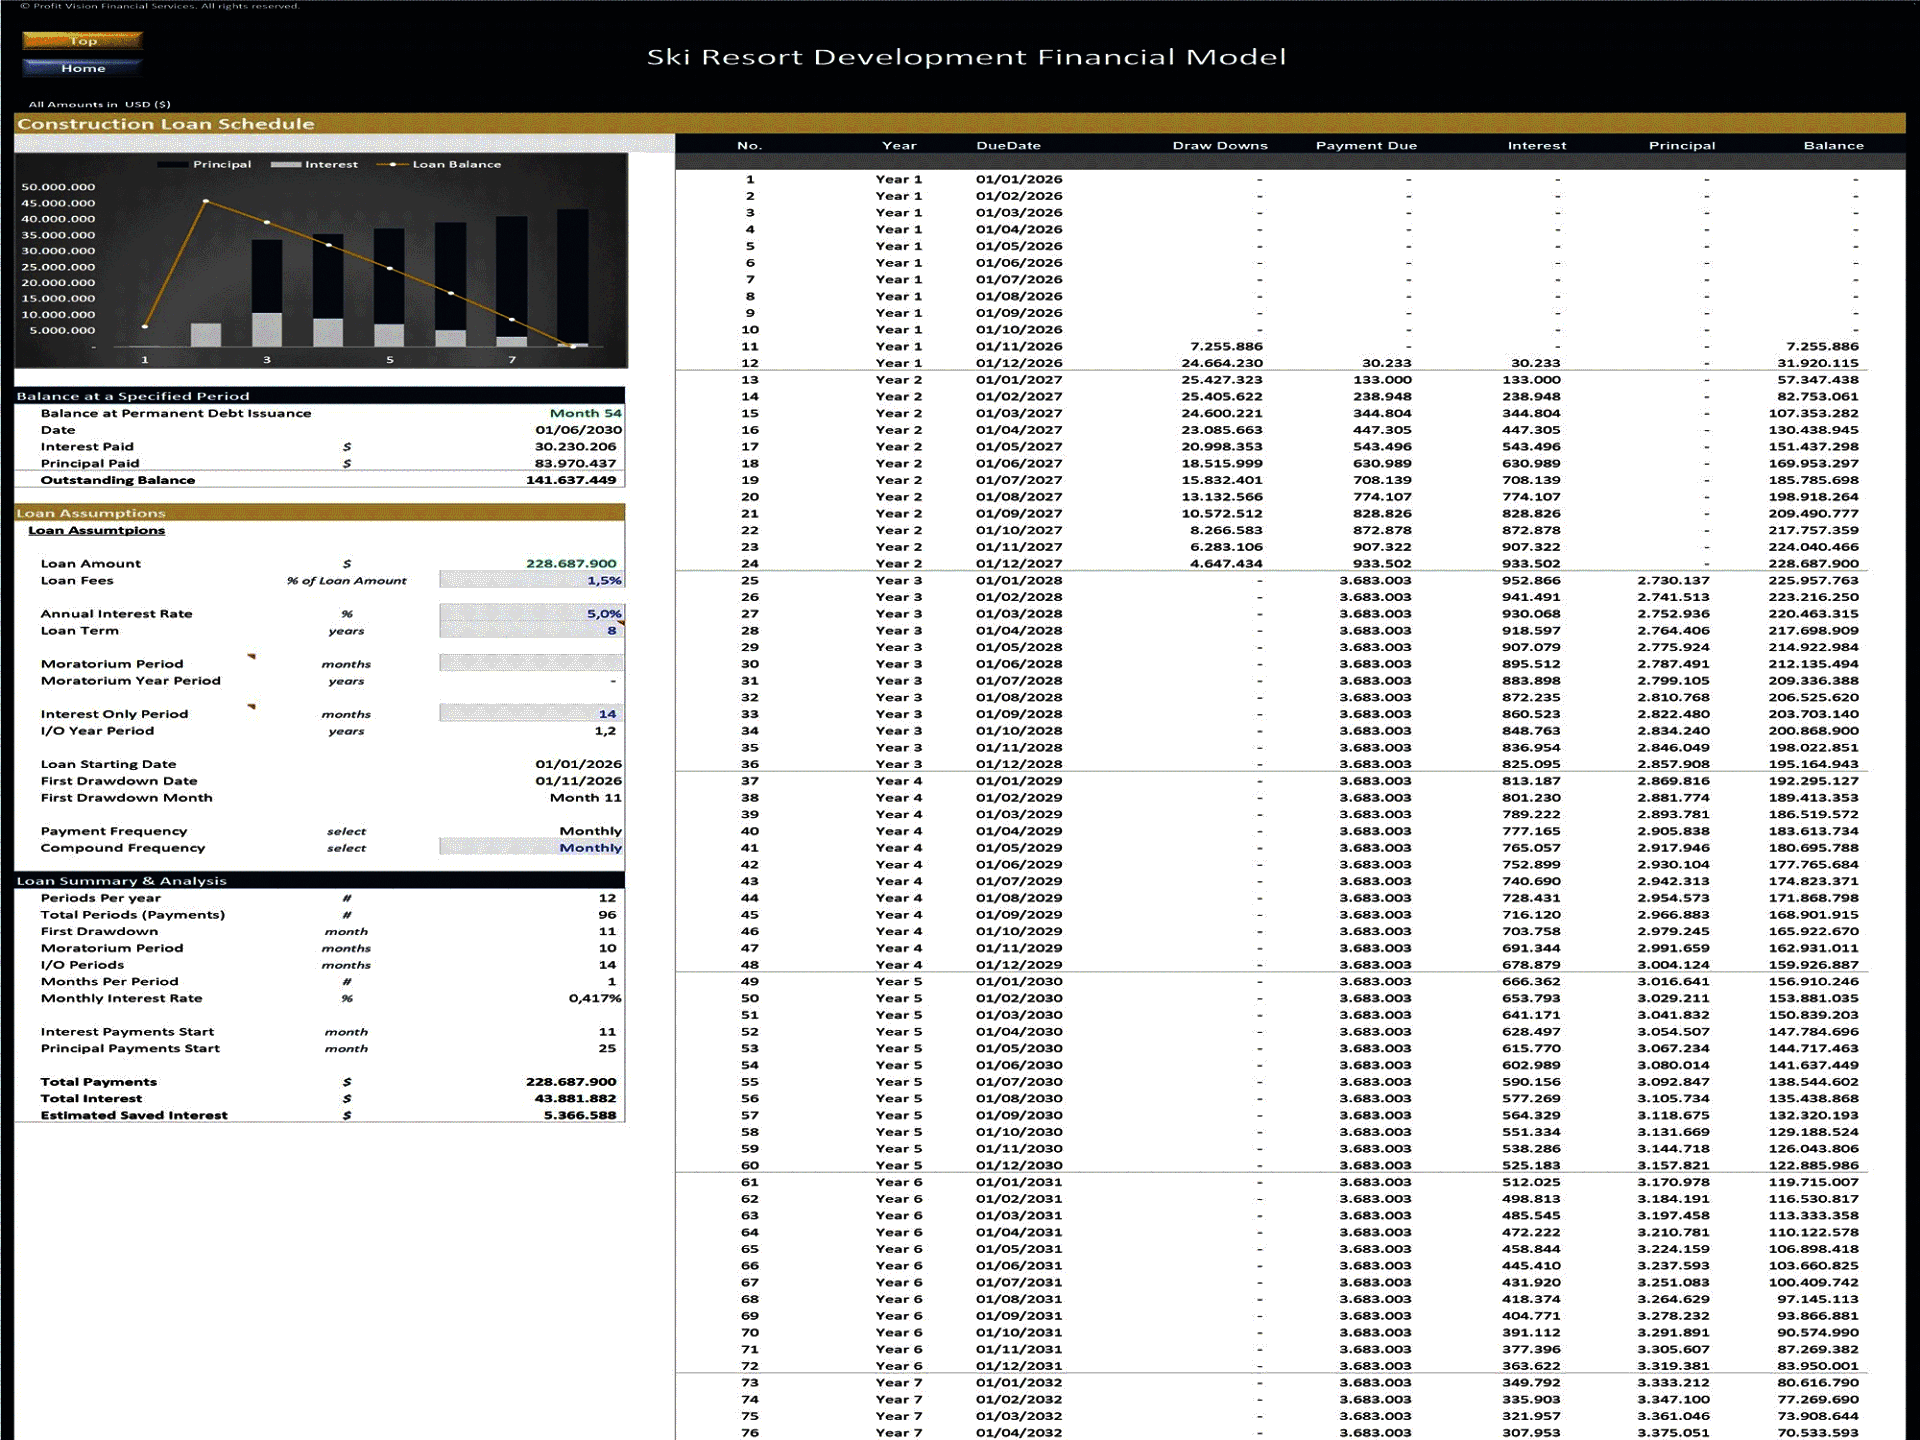Click the comment marker on Loan Term cell
This screenshot has width=1920, height=1440.
[620, 624]
